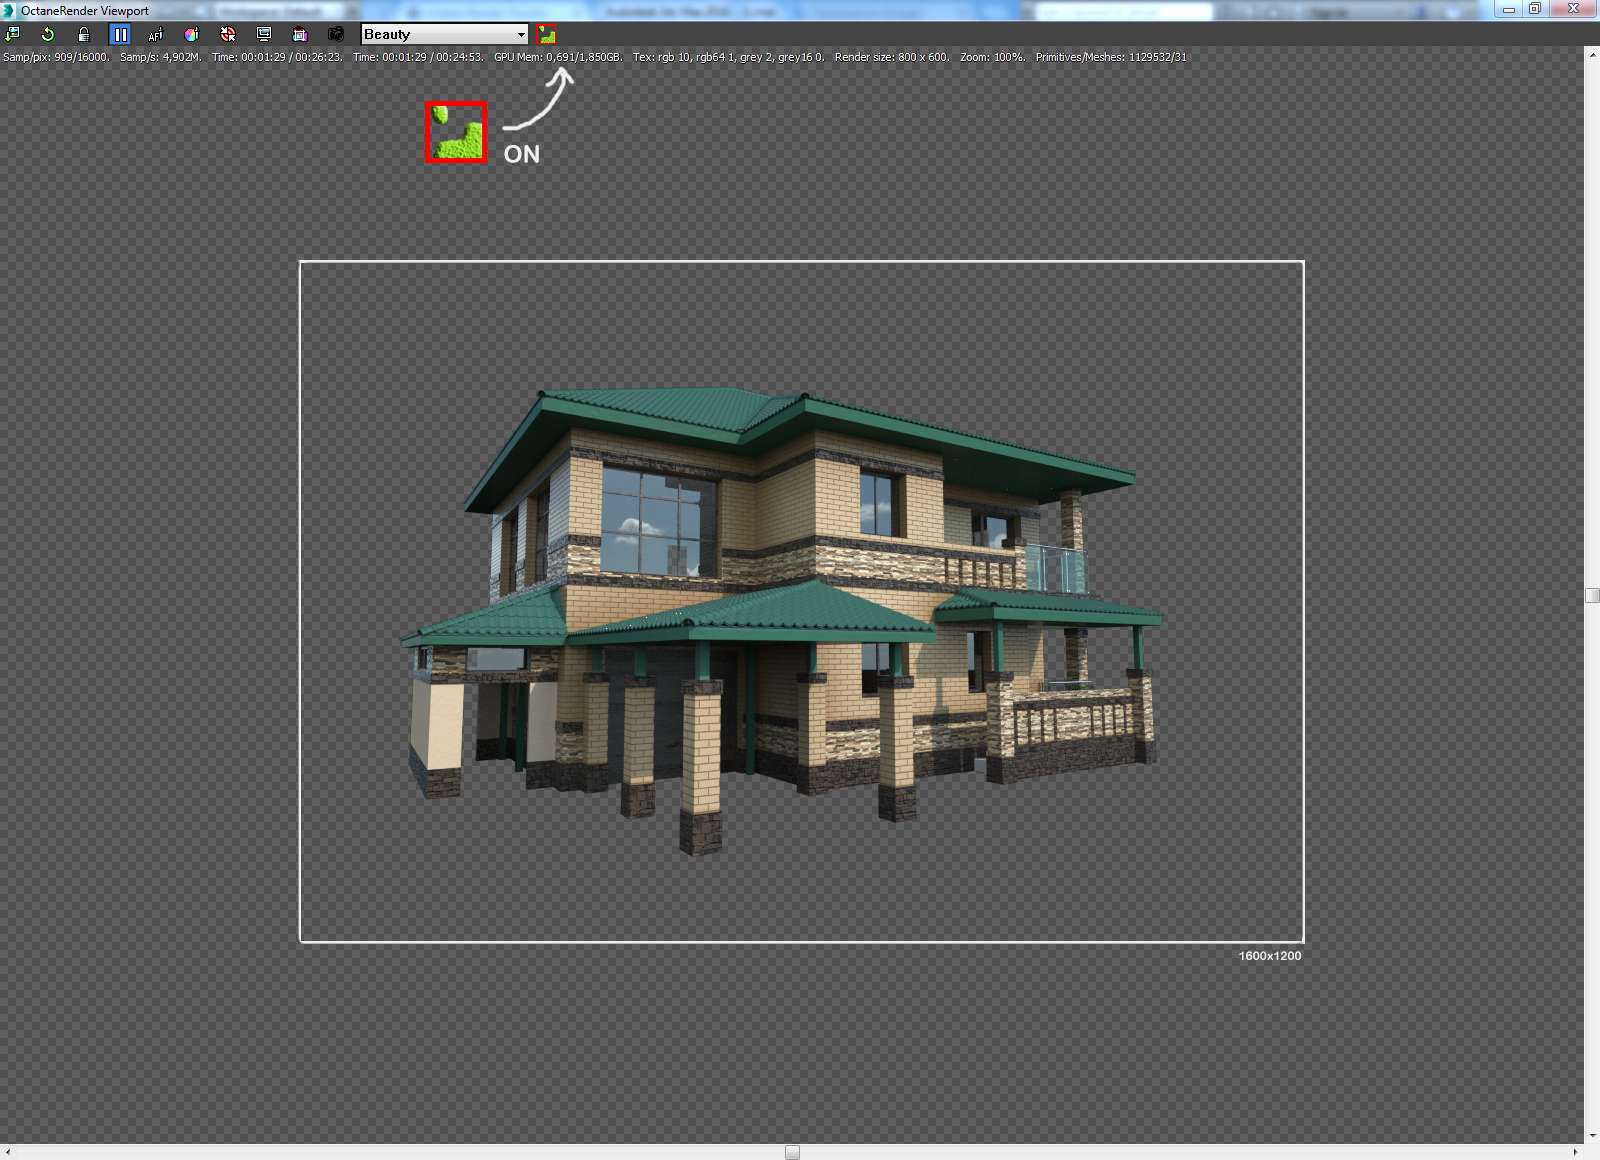Click the vertical scrollbar down arrow
Viewport: 1600px width, 1160px height.
pyautogui.click(x=1592, y=1136)
